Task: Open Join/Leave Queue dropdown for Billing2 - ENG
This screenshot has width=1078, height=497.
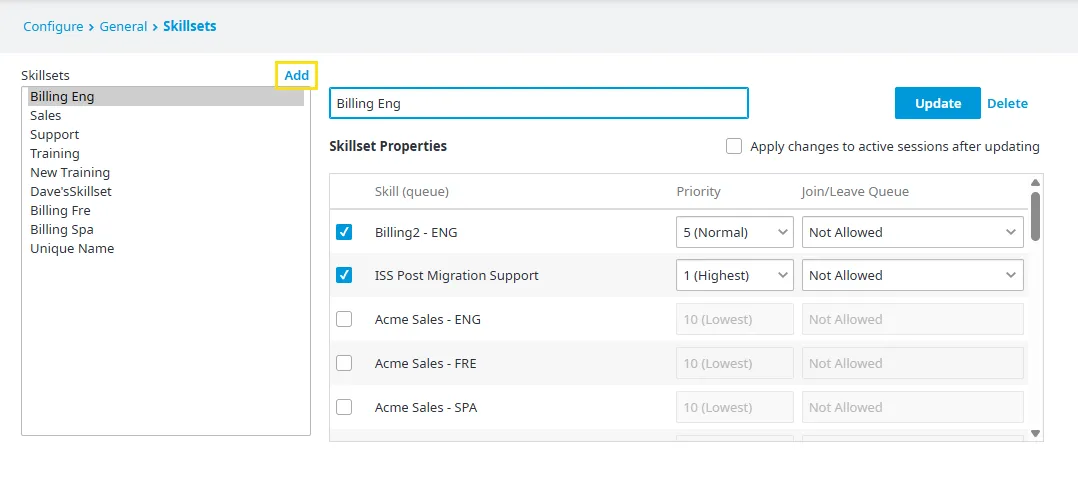Action: [913, 232]
